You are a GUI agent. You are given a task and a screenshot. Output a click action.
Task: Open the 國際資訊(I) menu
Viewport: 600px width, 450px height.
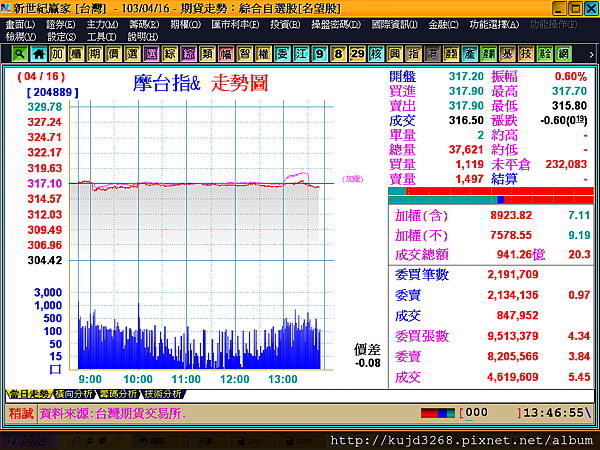395,24
